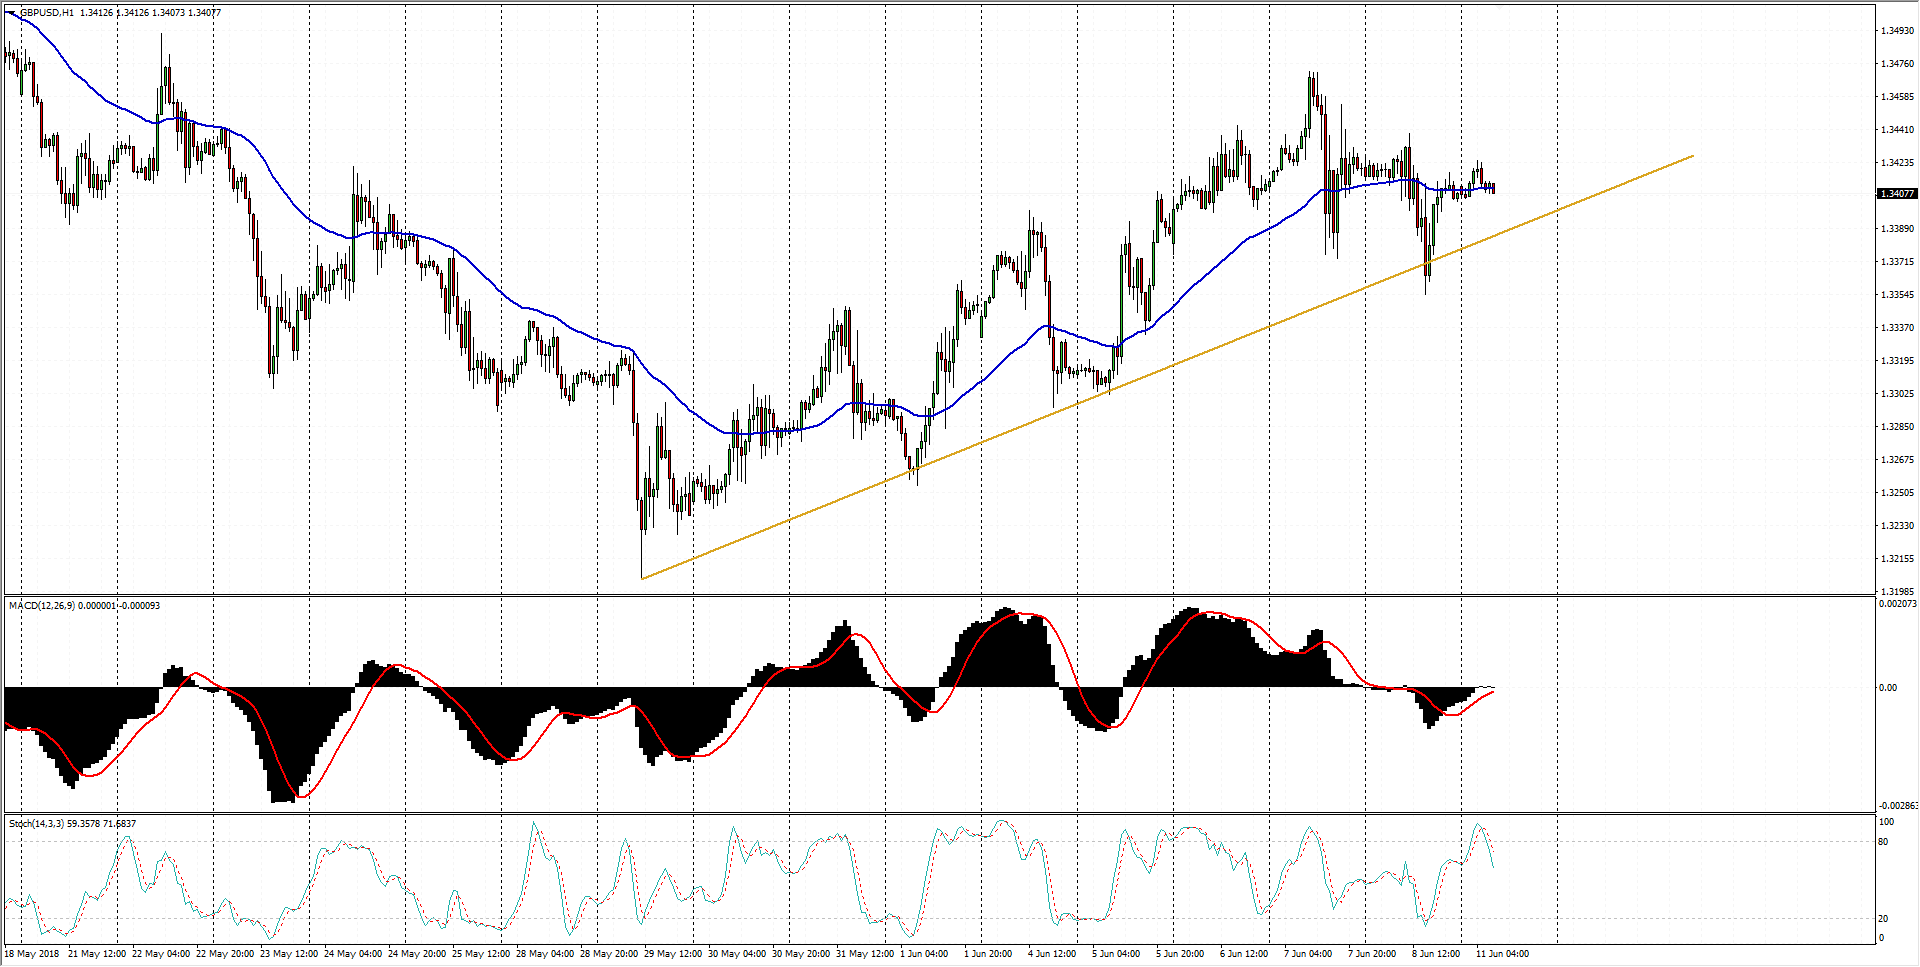1920x967 pixels.
Task: Click the 7 Jun 20:00 time label
Action: click(1372, 954)
